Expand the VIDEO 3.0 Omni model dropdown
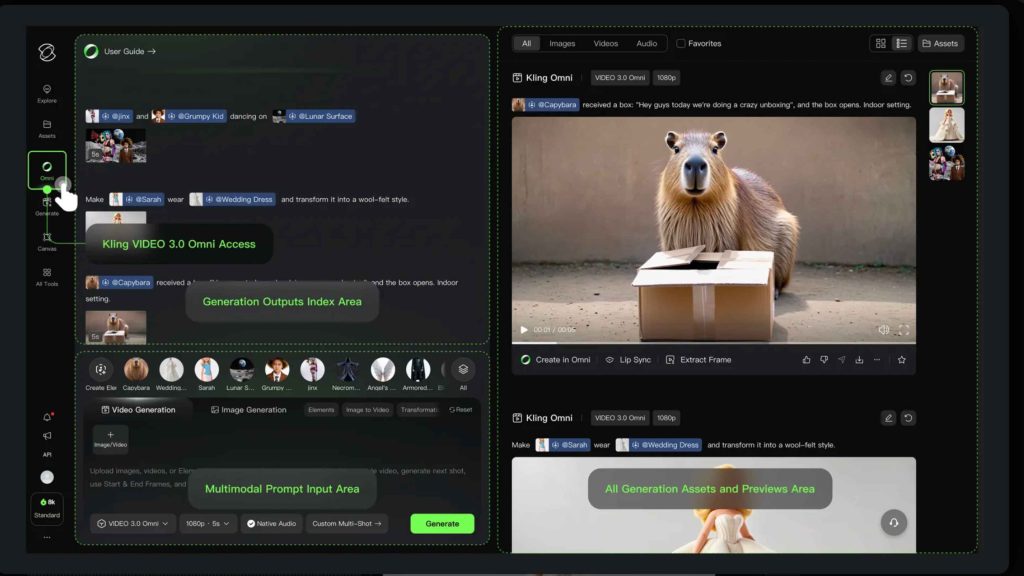This screenshot has height=576, width=1024. coord(133,523)
